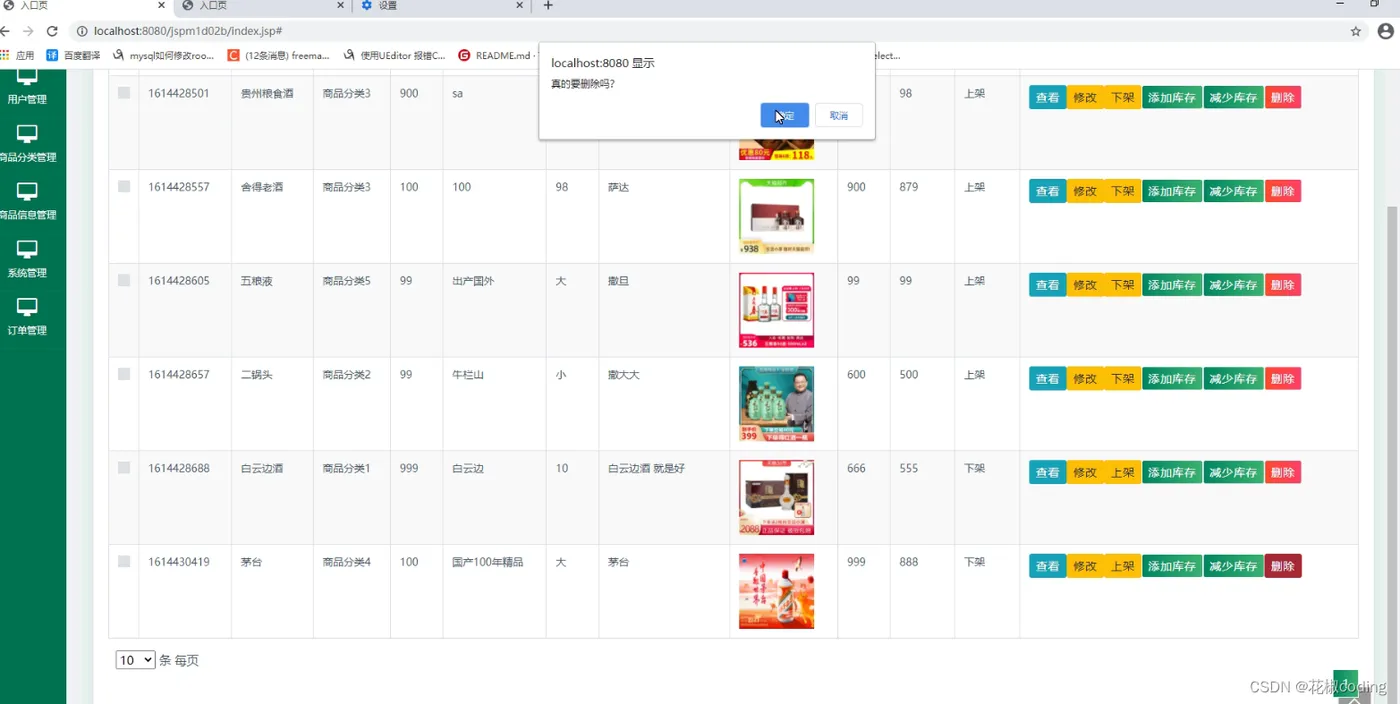Open the mysql如何修改roo... bookmark
The height and width of the screenshot is (704, 1400).
coord(164,56)
